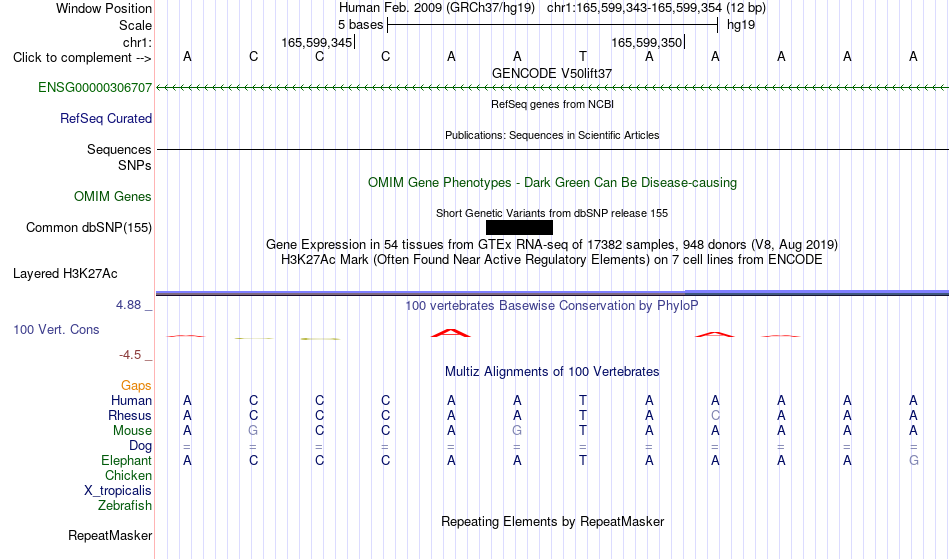Select the Zebrafish species row label

tap(125, 506)
